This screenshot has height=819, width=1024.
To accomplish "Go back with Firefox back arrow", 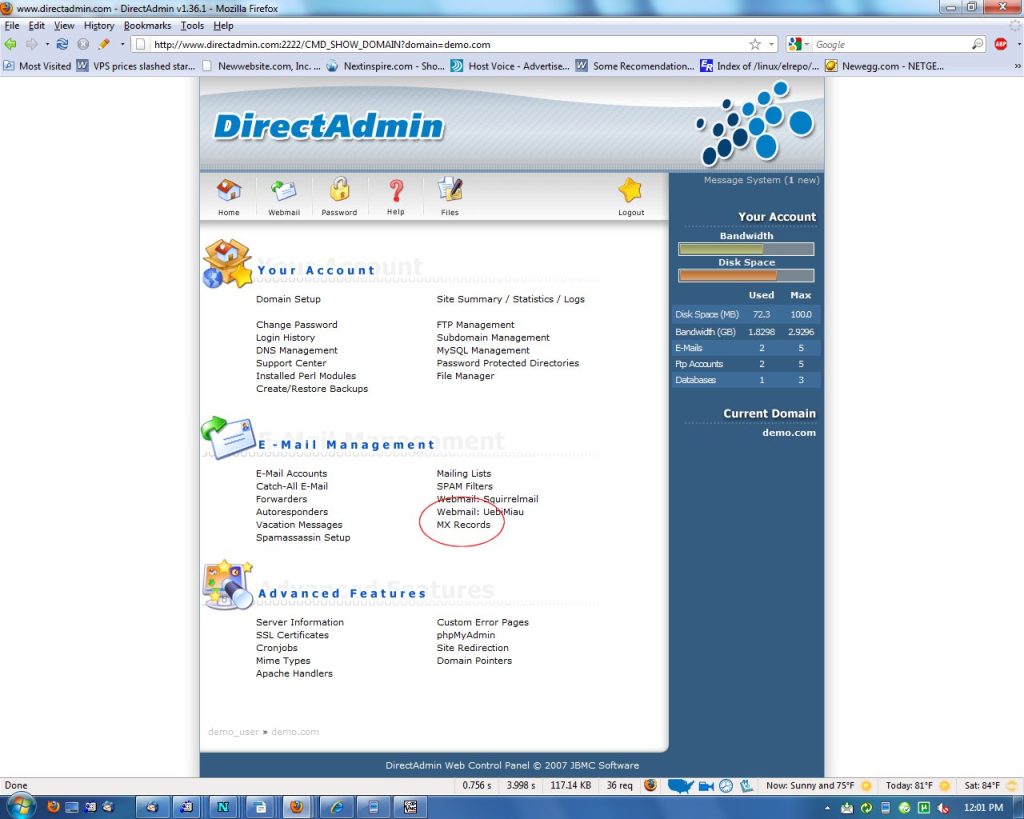I will (x=10, y=44).
